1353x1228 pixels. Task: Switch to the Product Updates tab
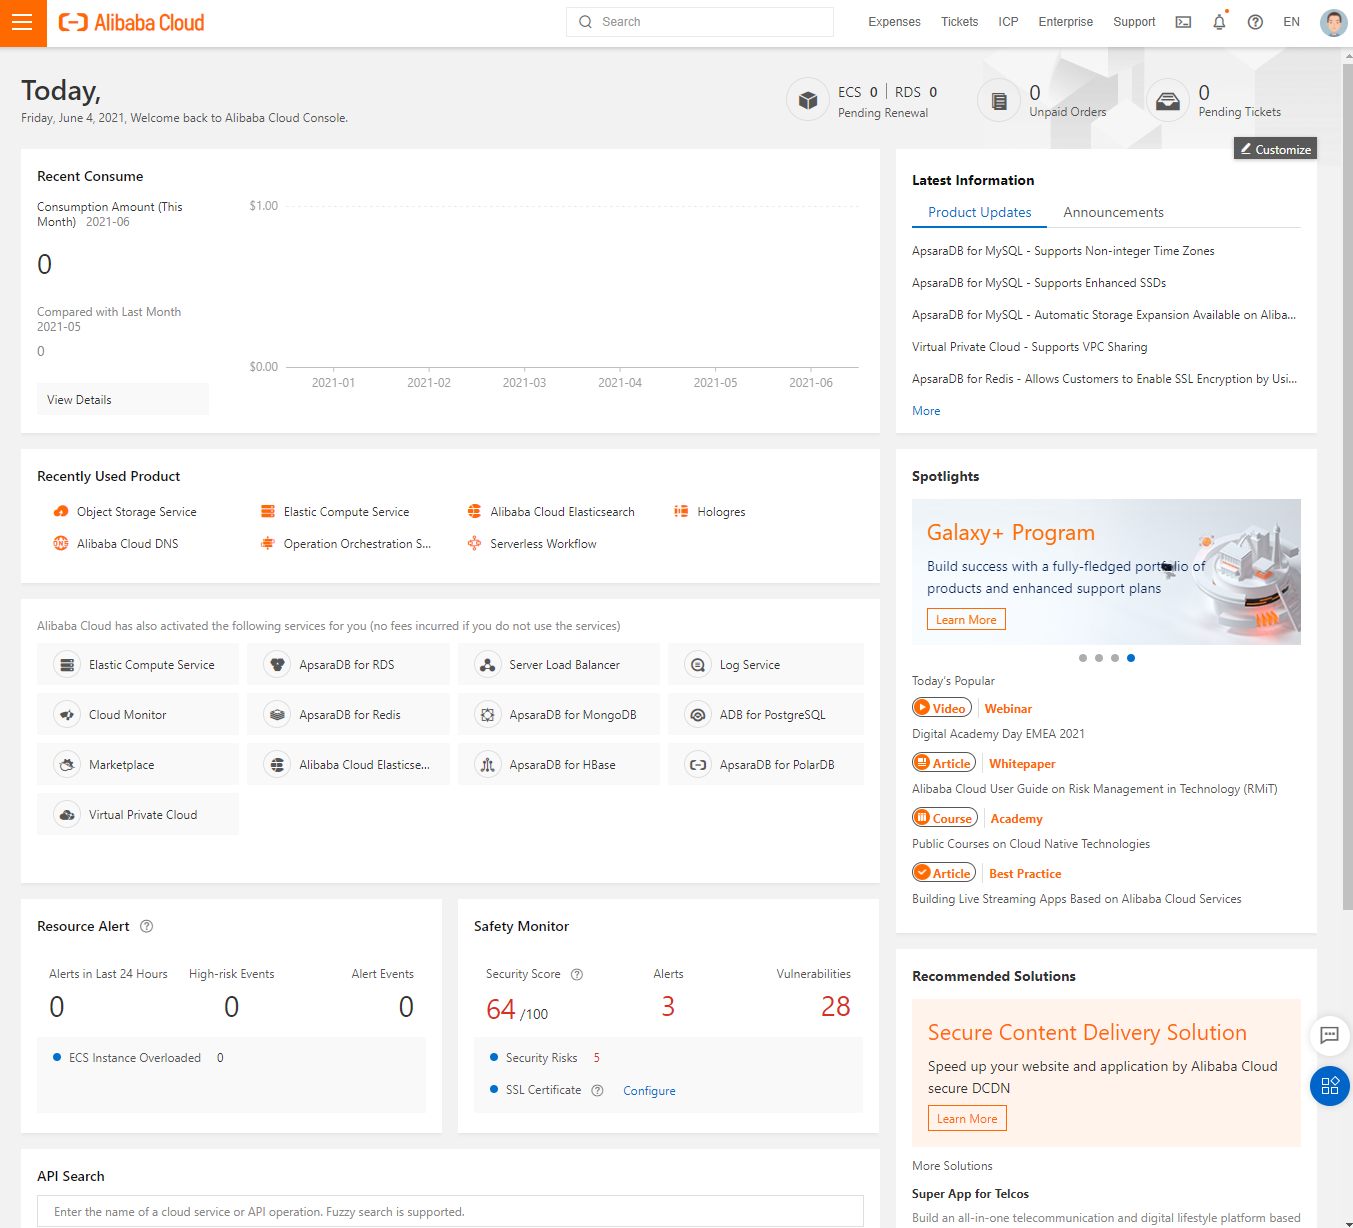979,212
